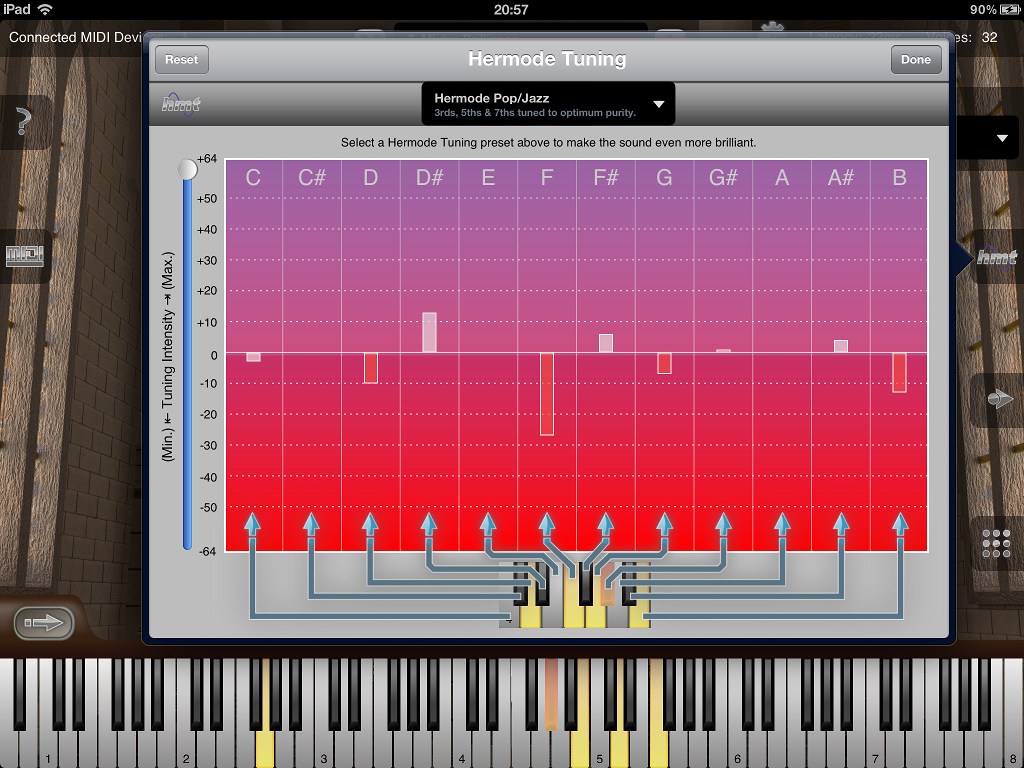
Task: Select the C# note column header
Action: tap(312, 178)
